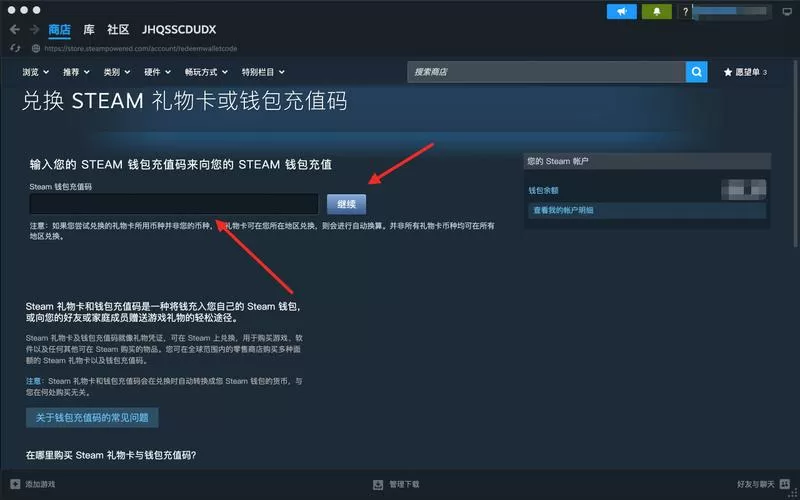The image size is (800, 500).
Task: Reload the page with refresh icon
Action: [x=15, y=48]
